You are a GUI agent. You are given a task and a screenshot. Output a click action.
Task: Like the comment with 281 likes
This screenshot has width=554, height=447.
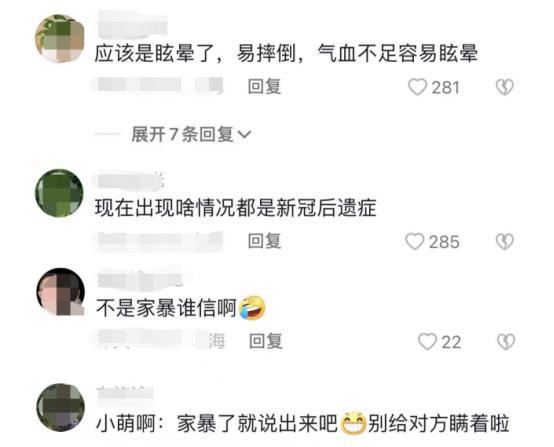pyautogui.click(x=417, y=87)
